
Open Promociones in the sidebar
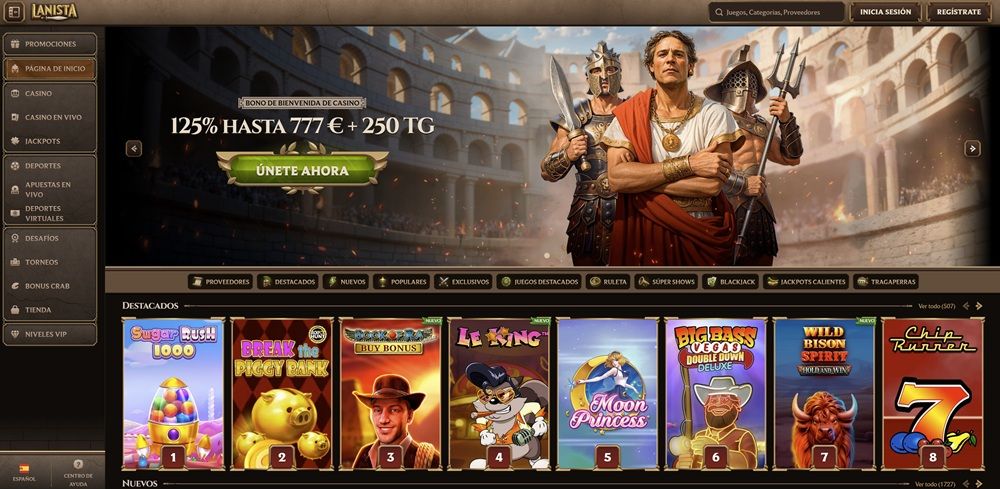(x=50, y=44)
